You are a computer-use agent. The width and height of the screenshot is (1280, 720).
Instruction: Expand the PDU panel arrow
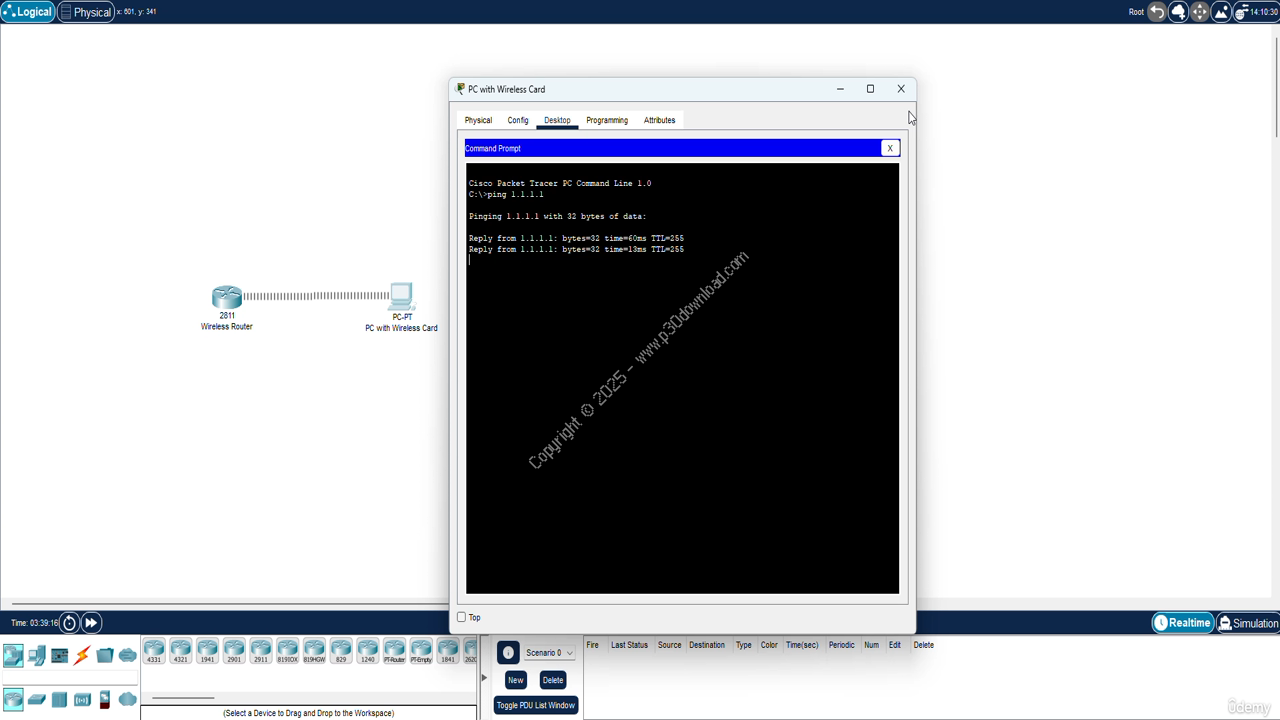(x=484, y=678)
